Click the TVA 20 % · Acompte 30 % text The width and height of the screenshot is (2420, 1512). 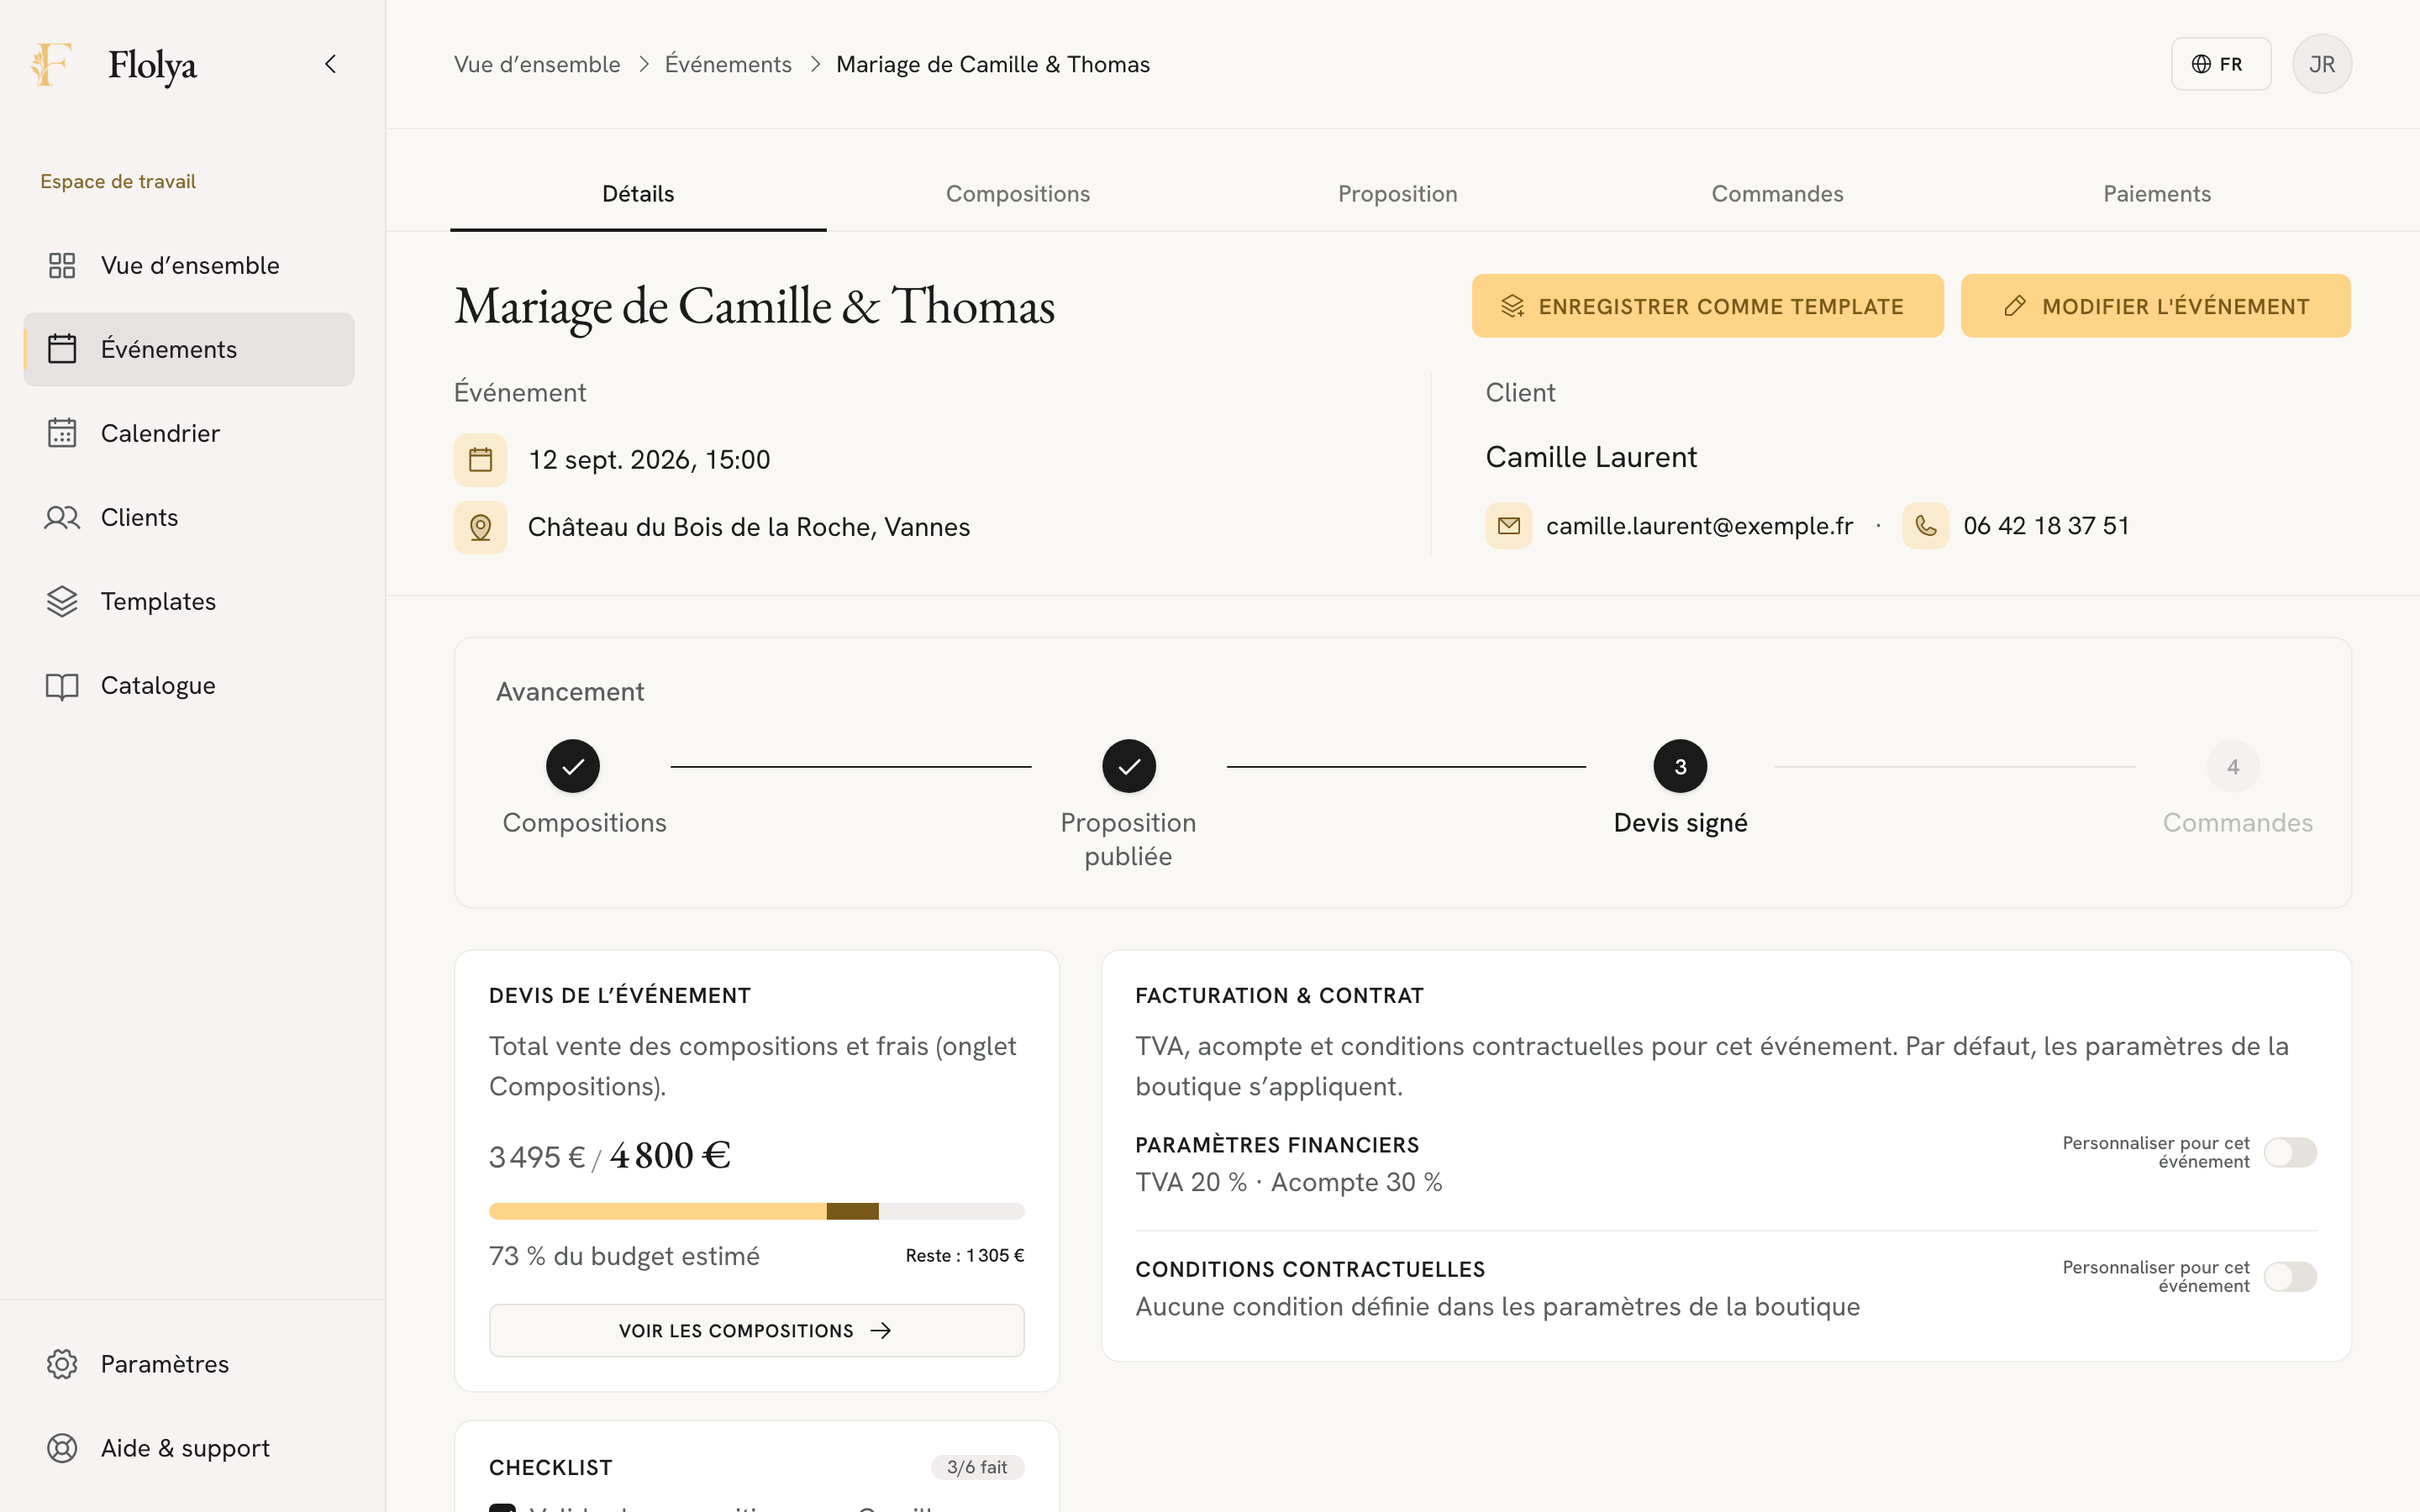[x=1288, y=1182]
